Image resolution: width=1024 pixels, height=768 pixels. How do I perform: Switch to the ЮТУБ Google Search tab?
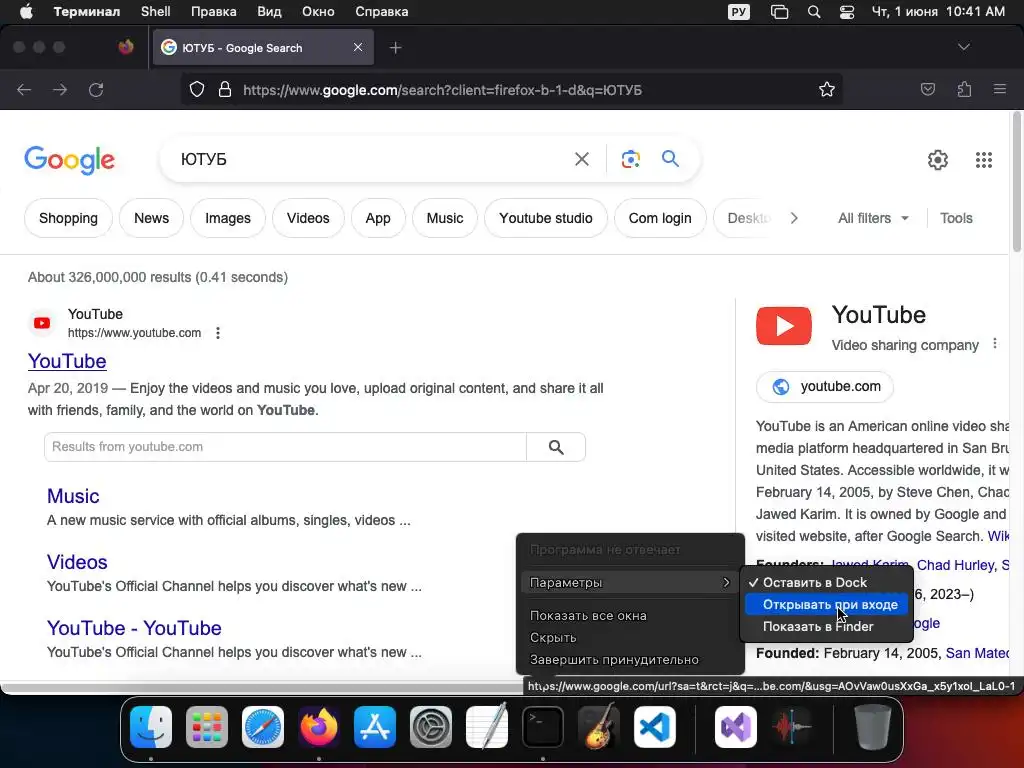(x=263, y=48)
